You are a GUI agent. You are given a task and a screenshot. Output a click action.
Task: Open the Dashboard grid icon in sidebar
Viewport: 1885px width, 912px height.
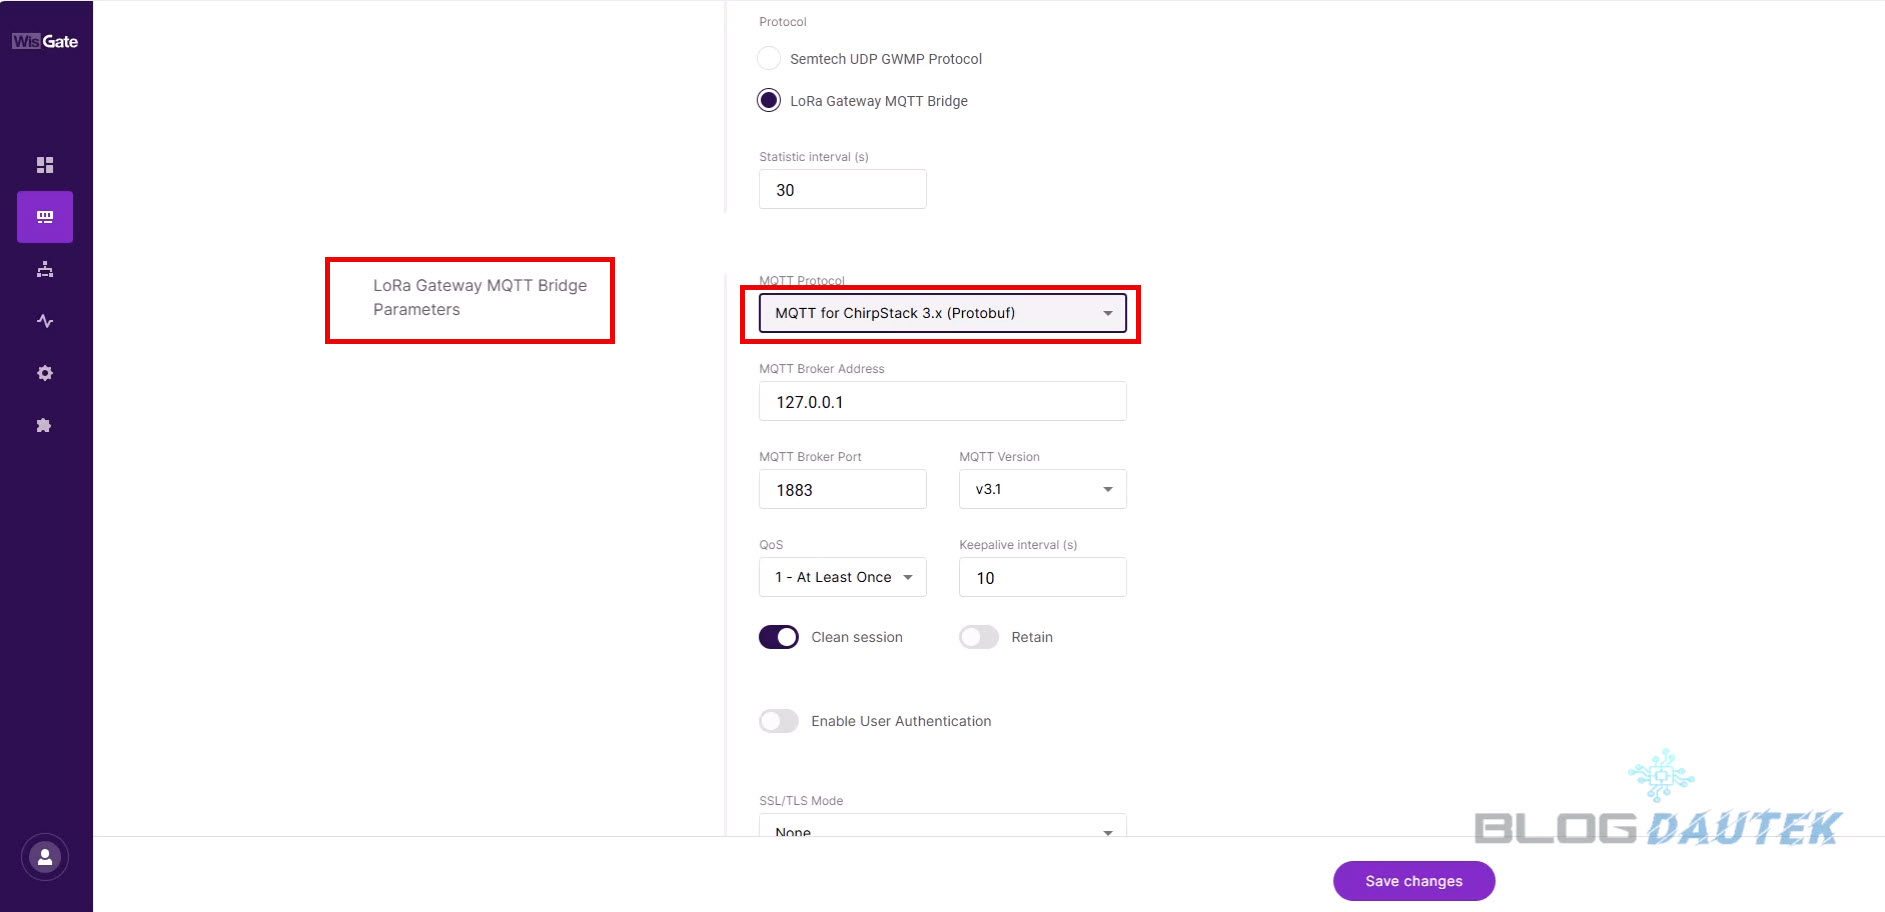45,165
